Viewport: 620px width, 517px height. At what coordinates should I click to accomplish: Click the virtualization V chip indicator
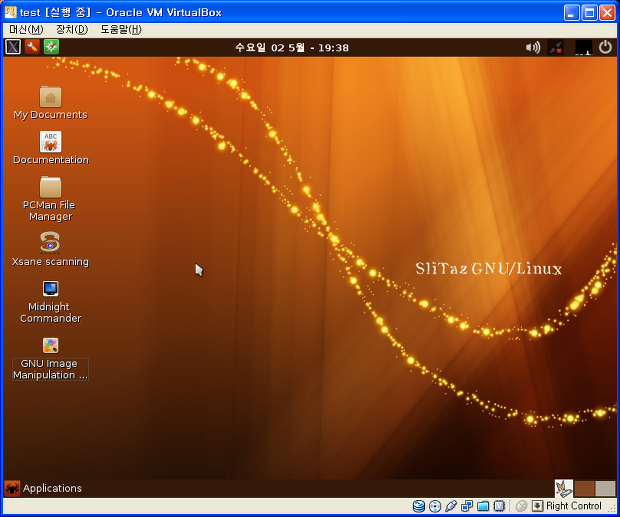(500, 506)
